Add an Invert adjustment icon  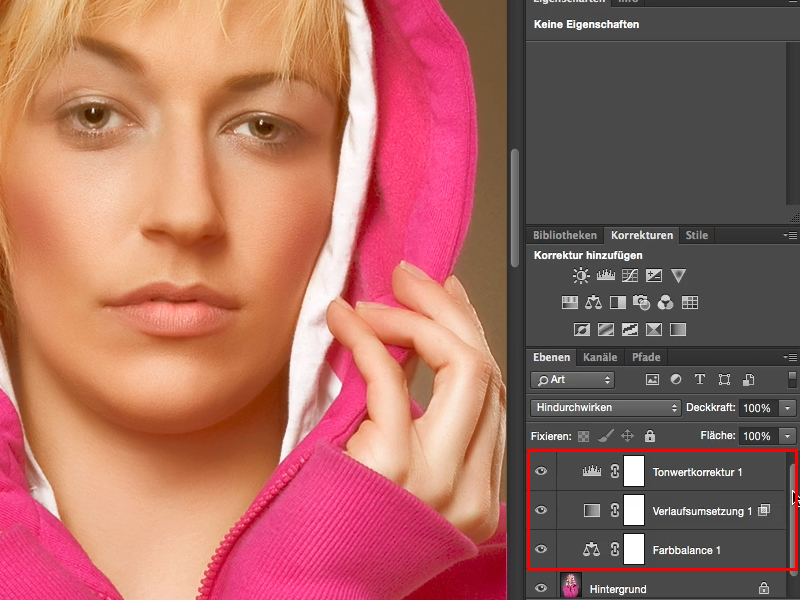582,330
